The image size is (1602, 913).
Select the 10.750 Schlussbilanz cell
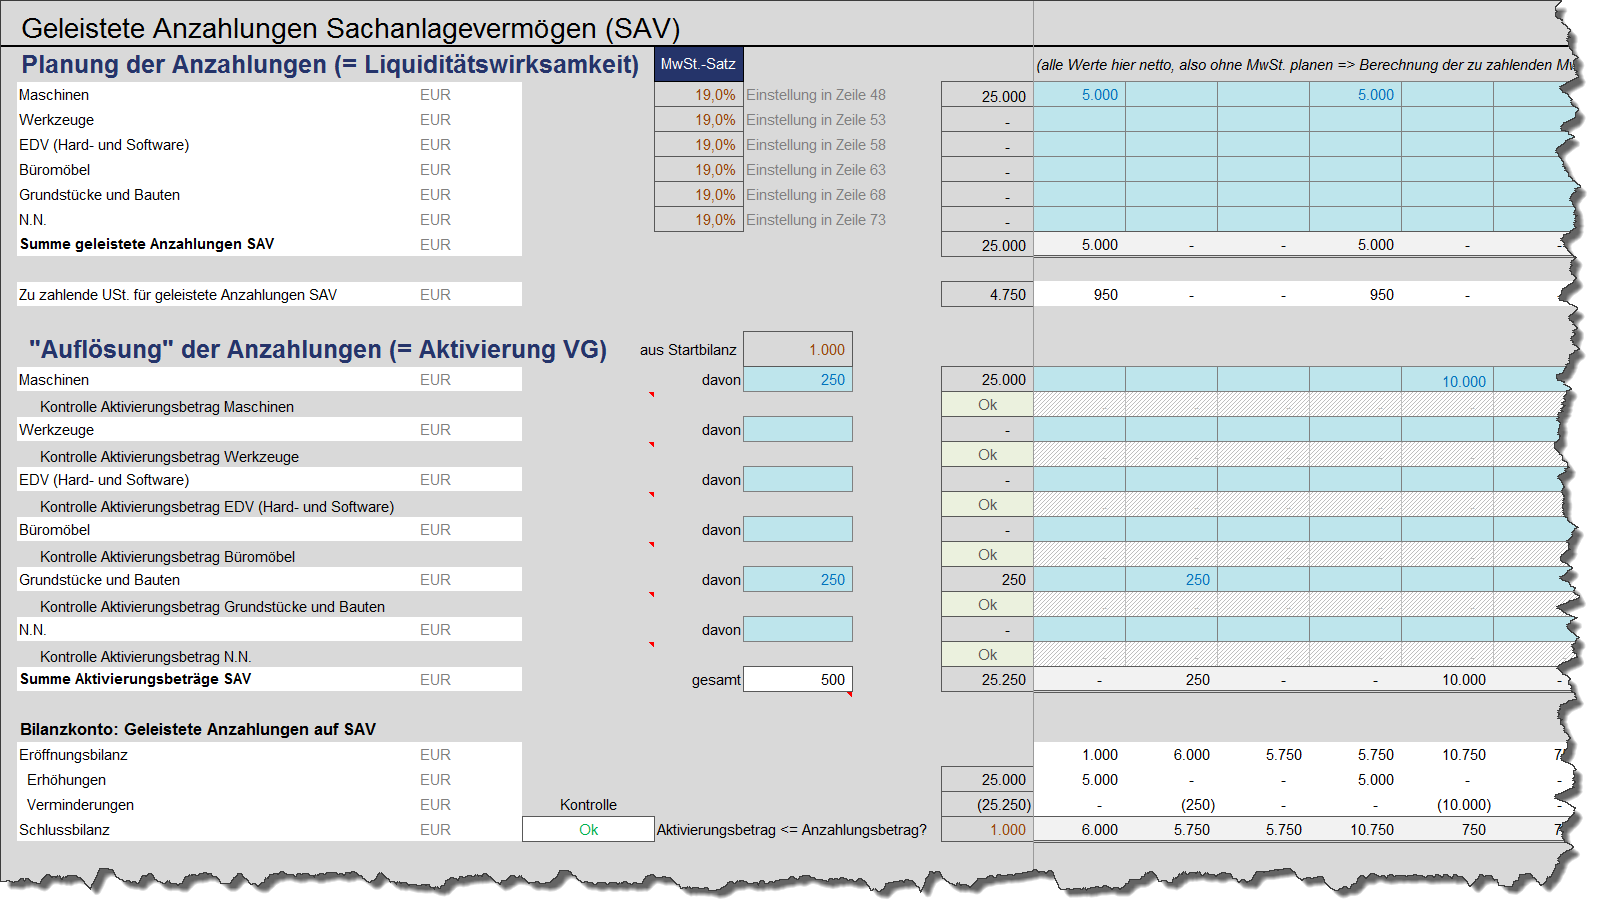pyautogui.click(x=1355, y=830)
